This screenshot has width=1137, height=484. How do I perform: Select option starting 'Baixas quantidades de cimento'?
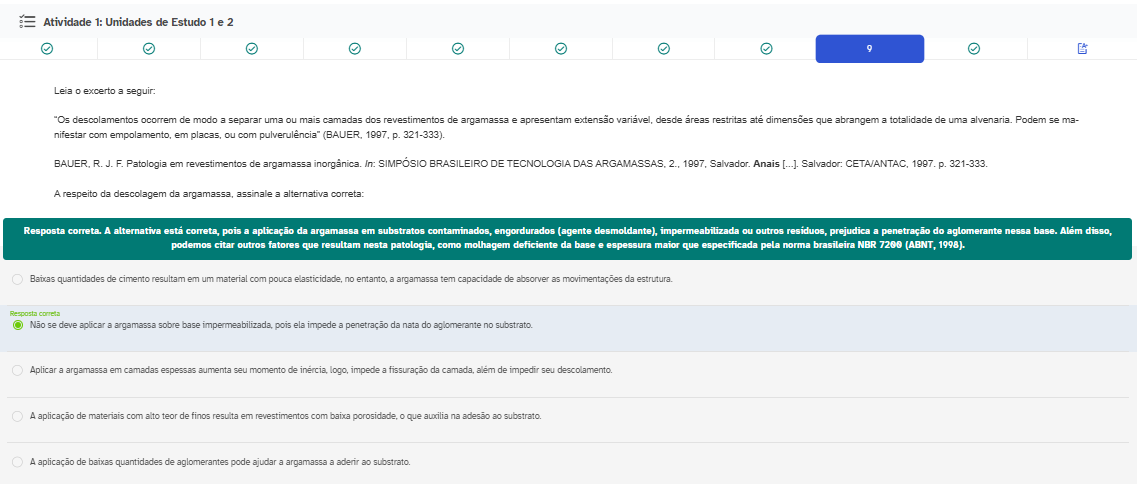pyautogui.click(x=17, y=279)
